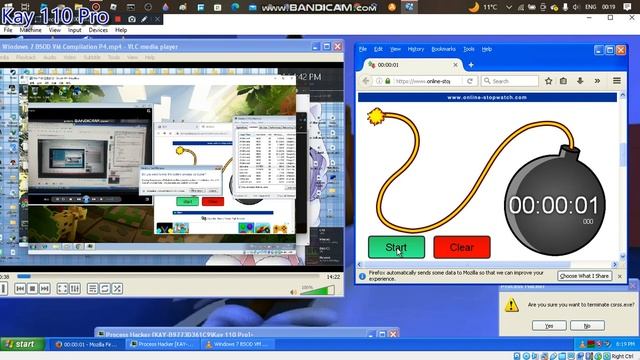Switch to Windows 7 BSOD VM taskbar item
640x360 pixels.
click(x=239, y=344)
